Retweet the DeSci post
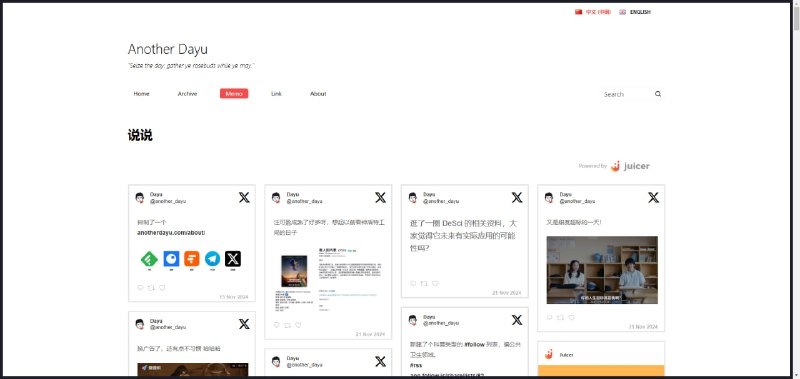 (424, 284)
